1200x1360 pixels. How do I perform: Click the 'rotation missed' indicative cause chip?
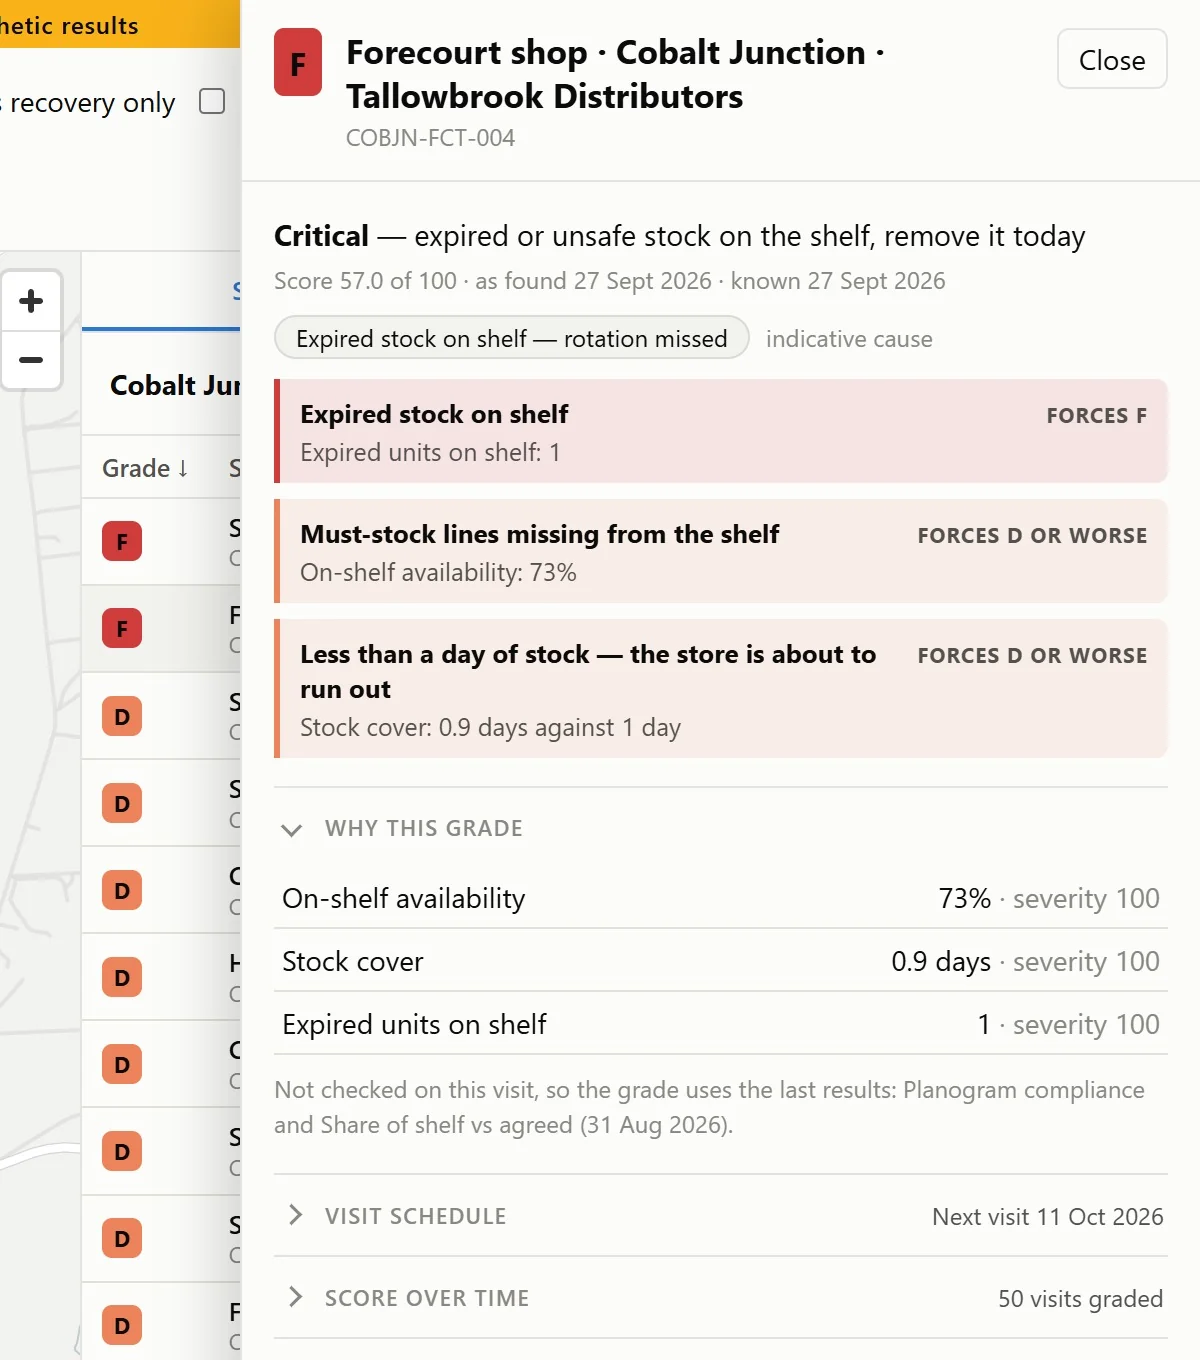coord(512,338)
